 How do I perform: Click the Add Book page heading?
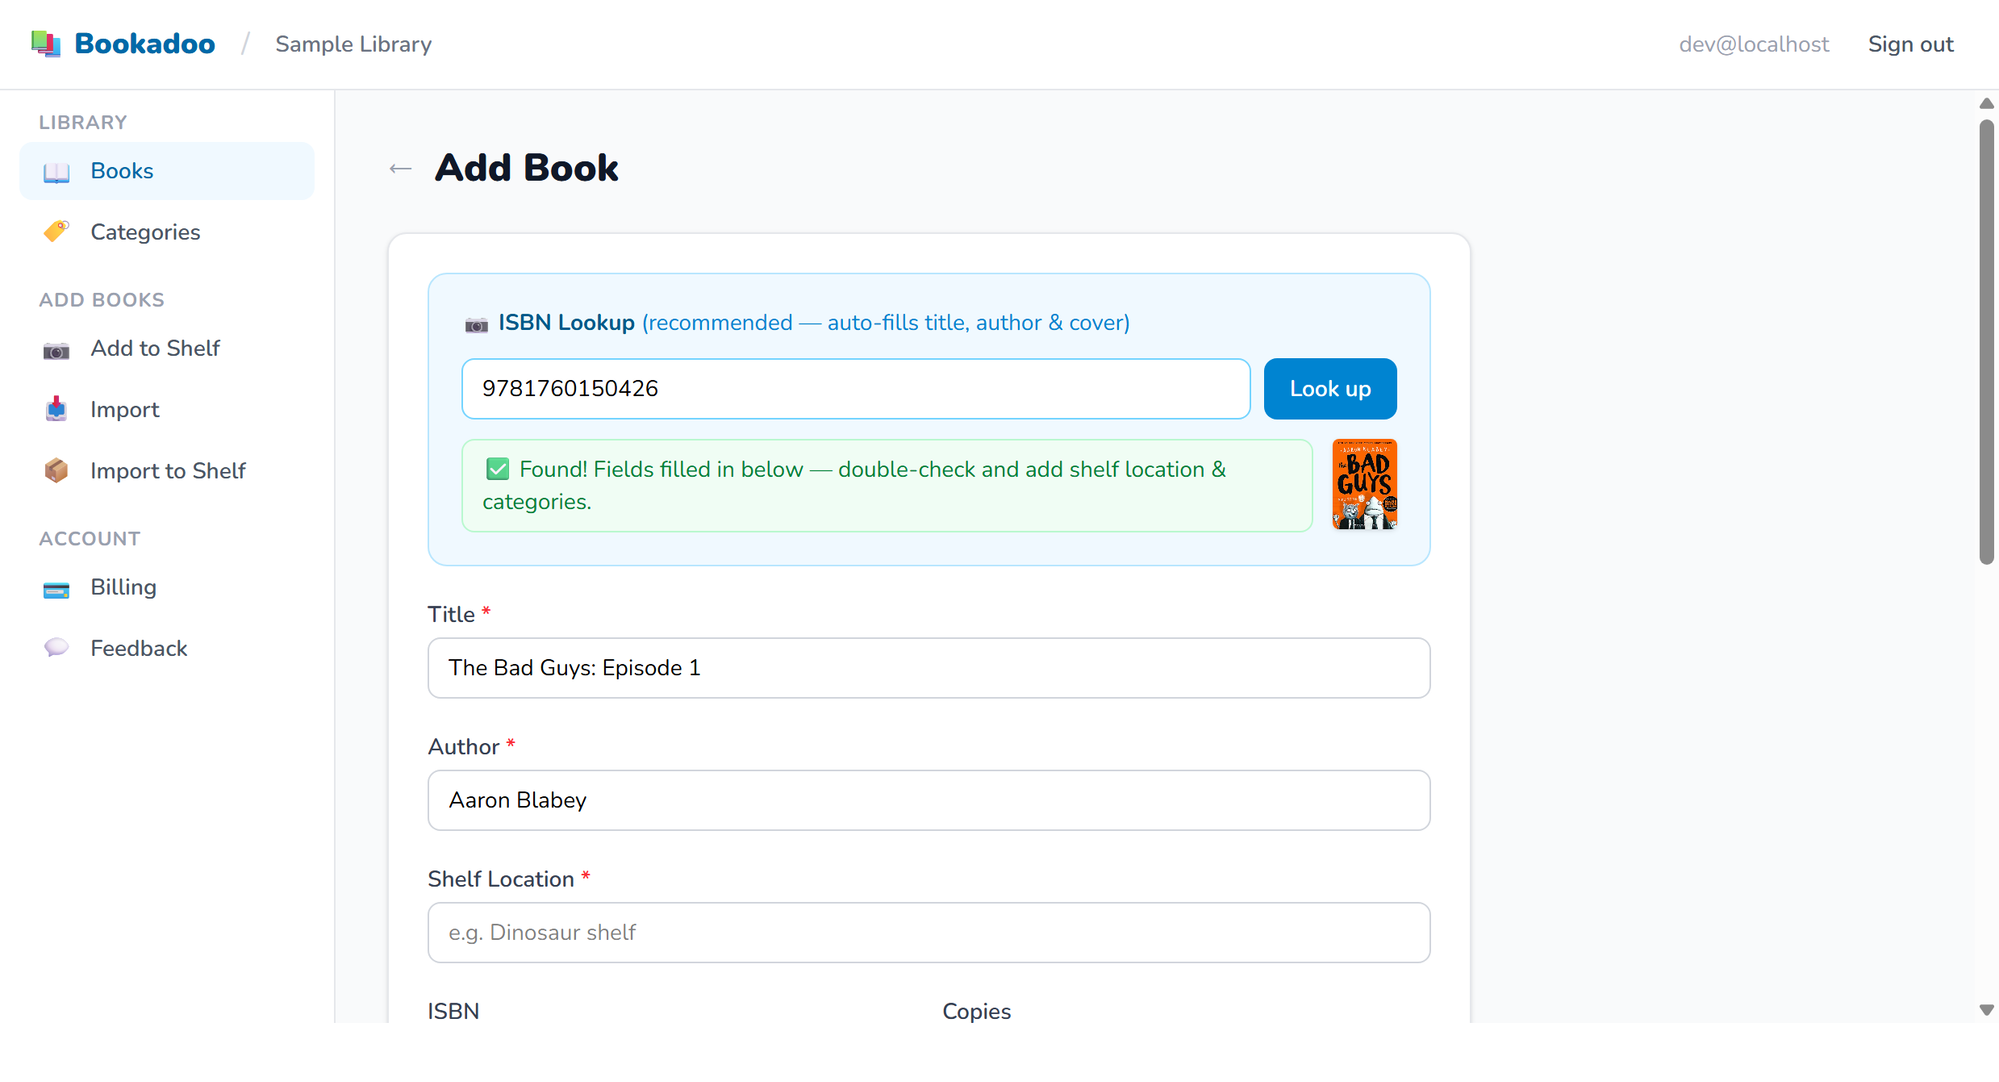526,168
